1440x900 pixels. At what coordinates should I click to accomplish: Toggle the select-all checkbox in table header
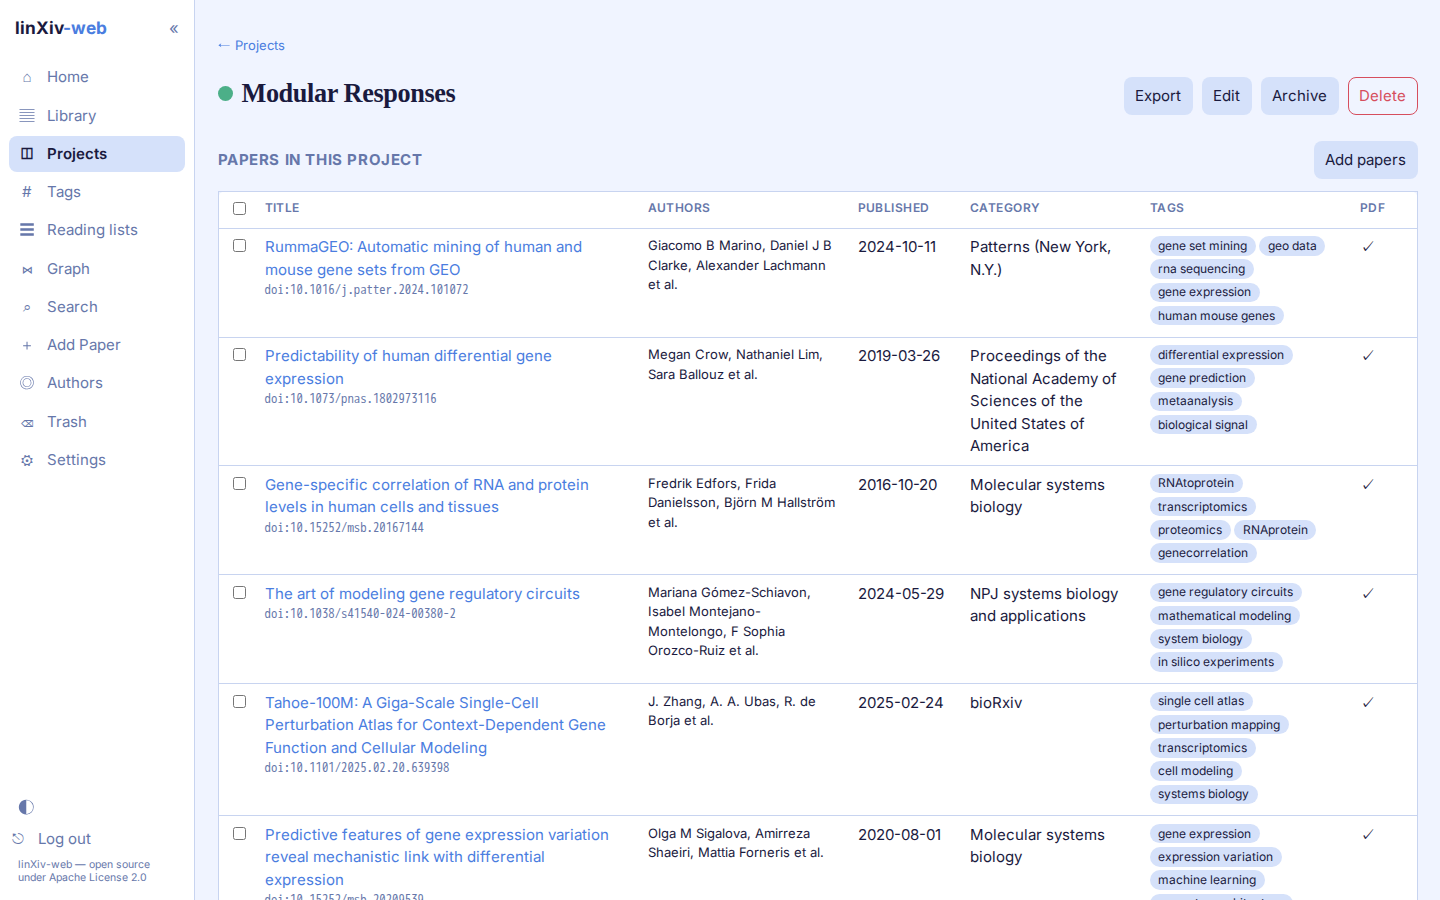point(239,208)
